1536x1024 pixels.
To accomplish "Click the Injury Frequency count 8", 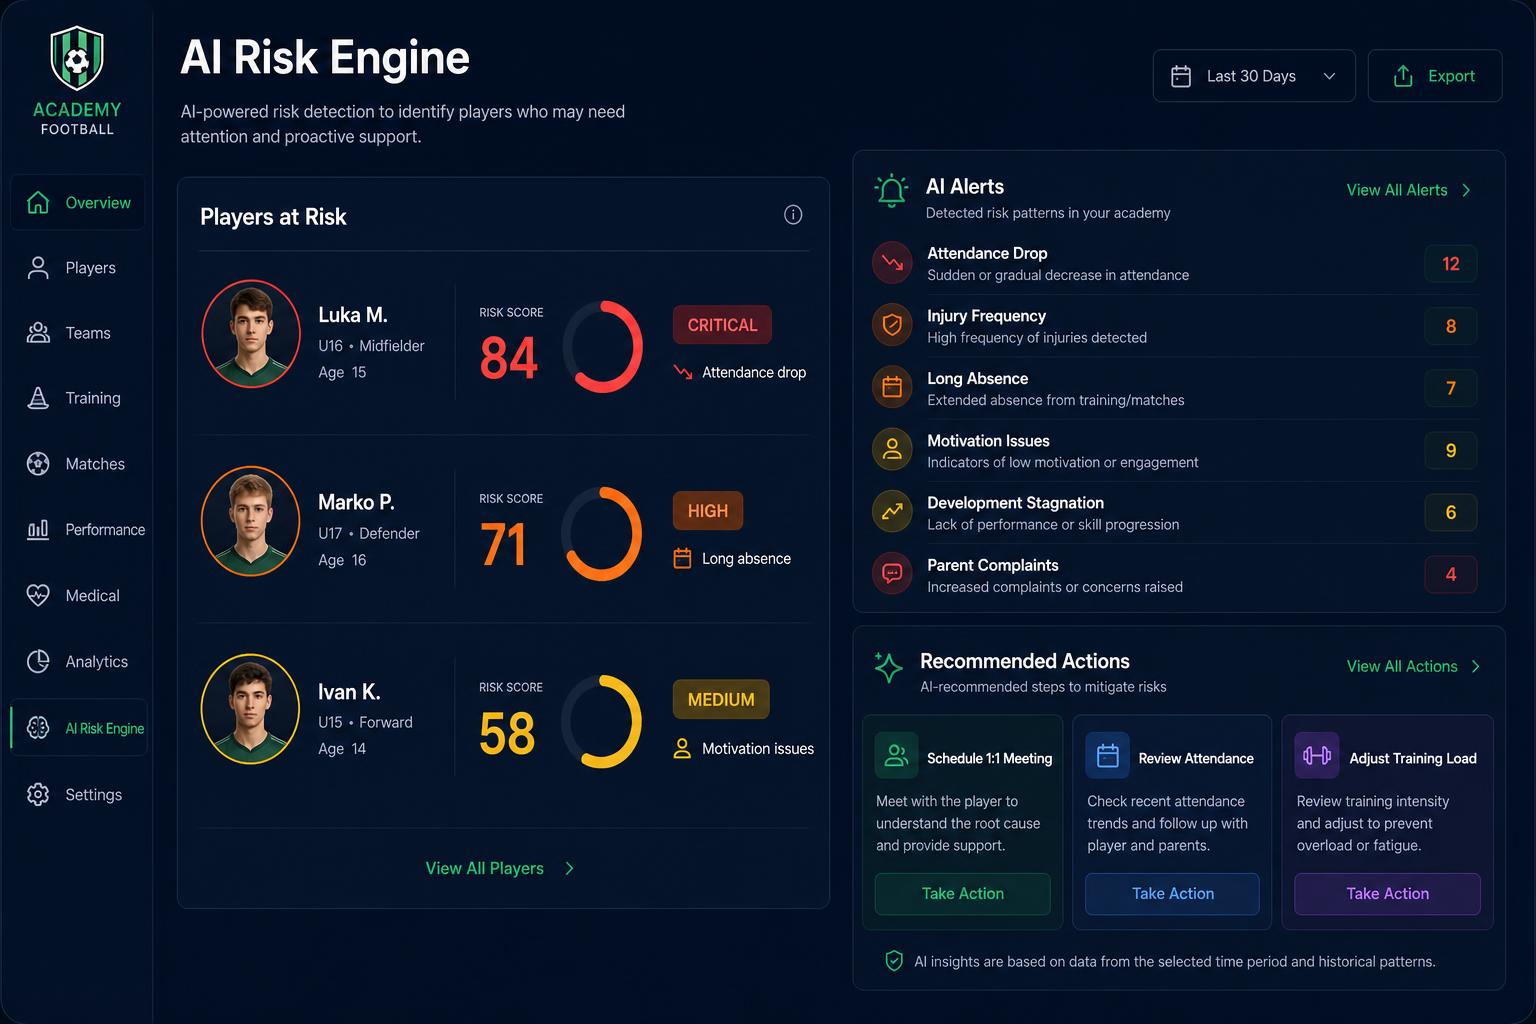I will point(1451,326).
